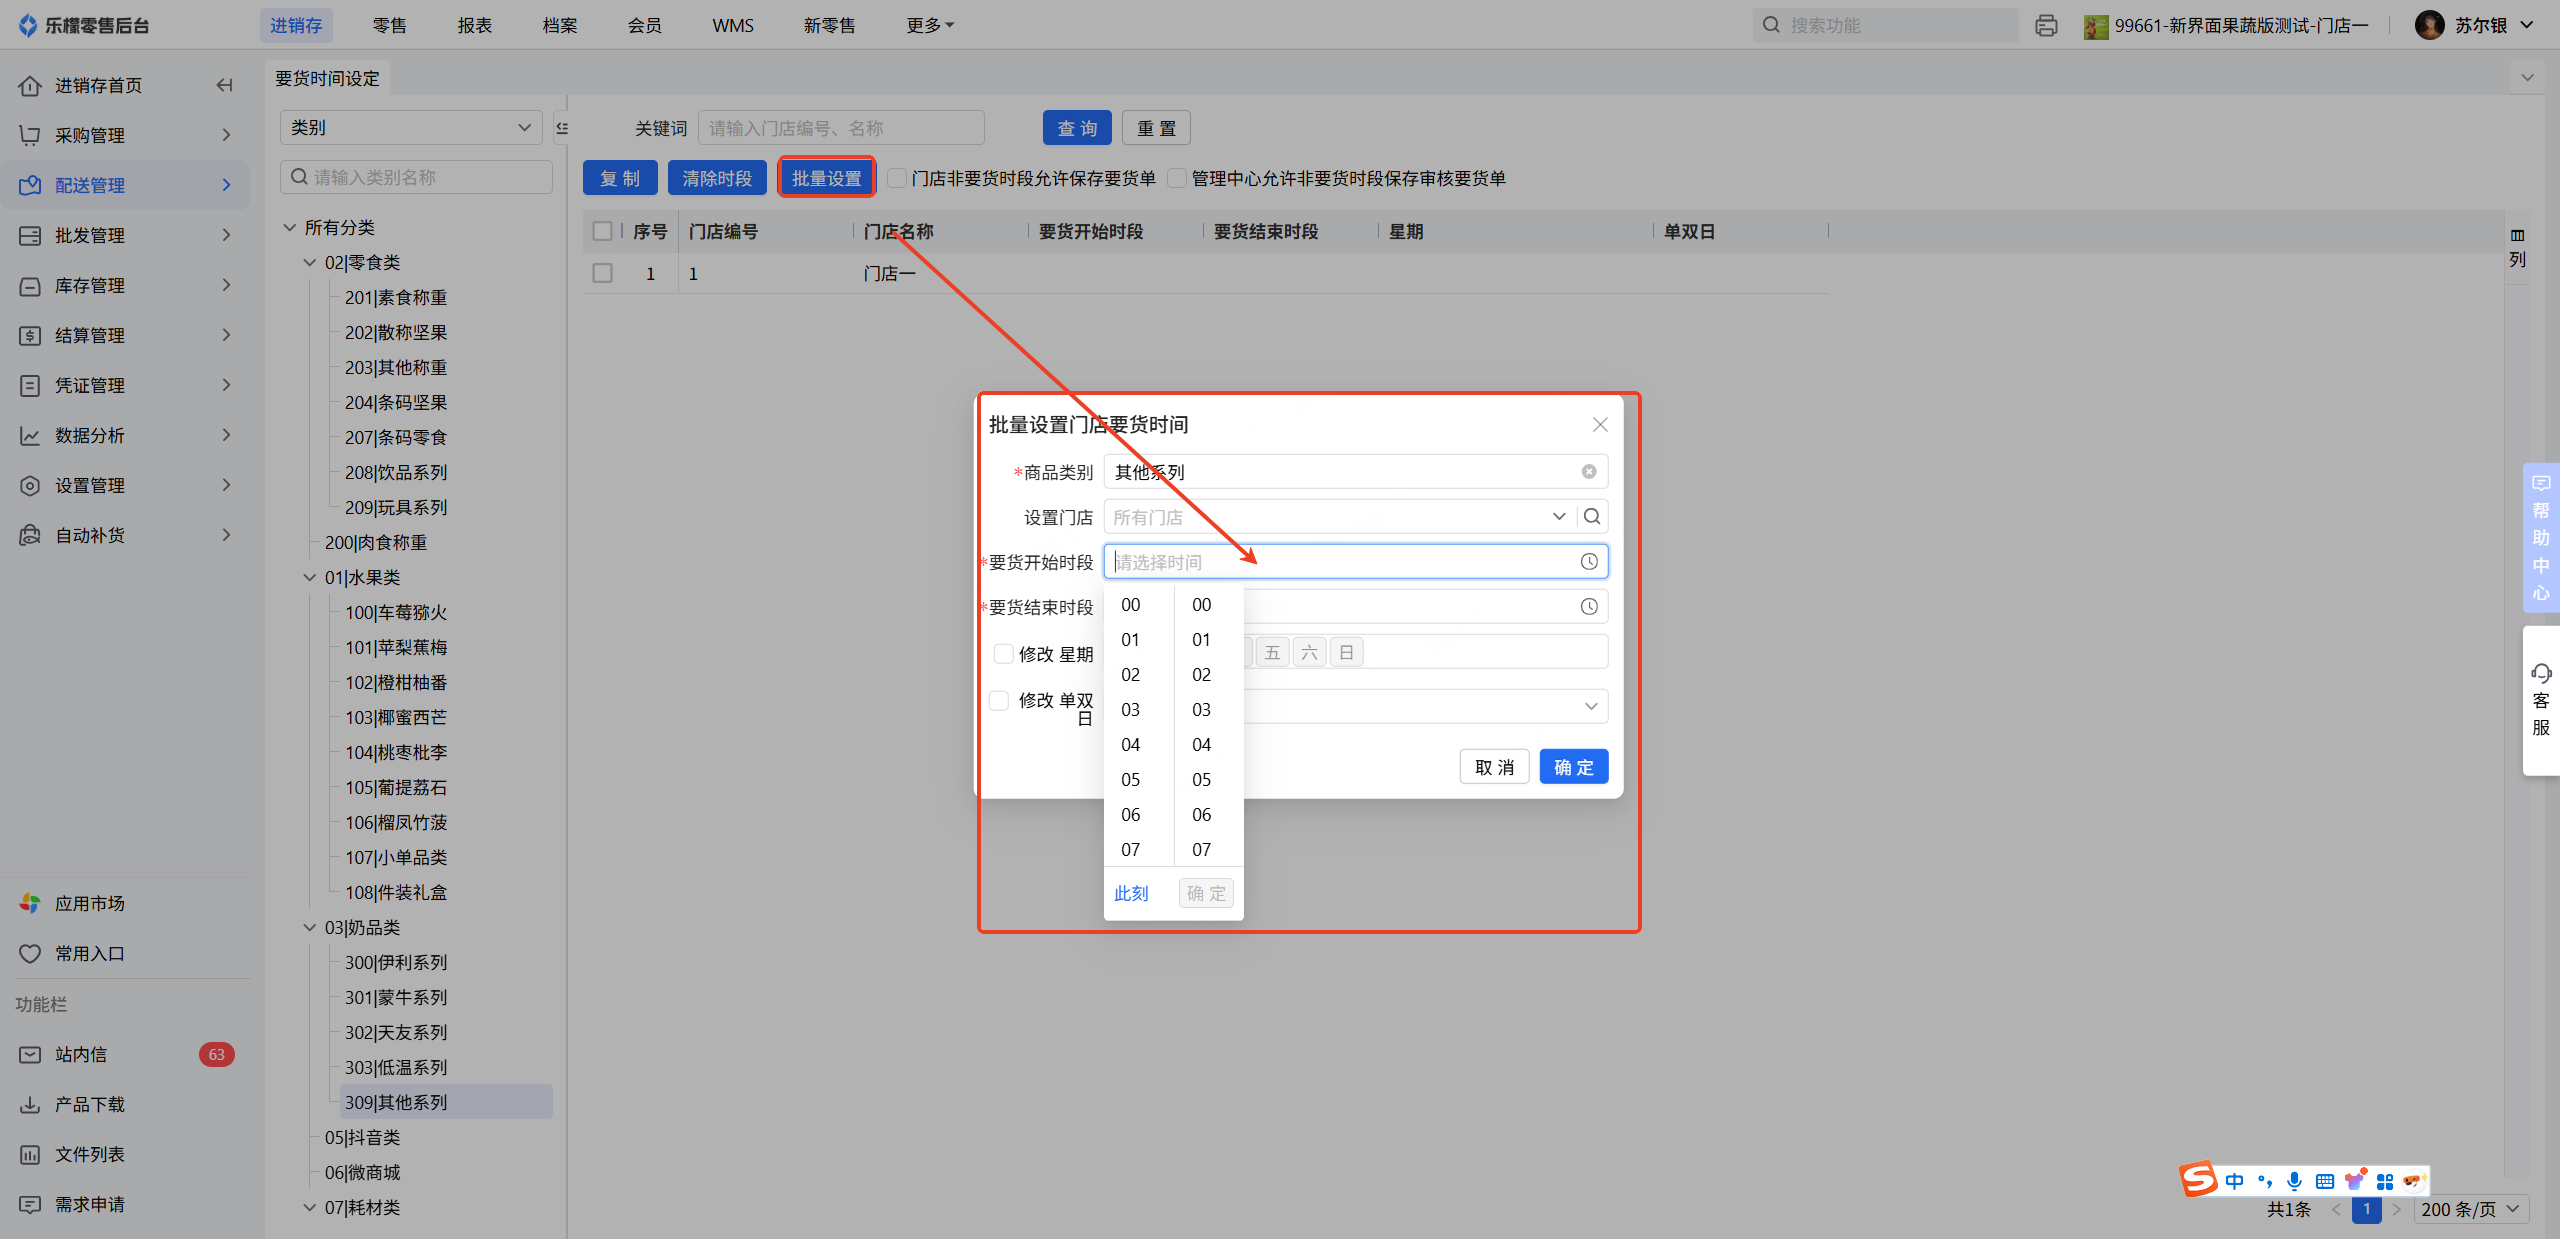Enable 修改 星期 checkbox

coord(1003,654)
